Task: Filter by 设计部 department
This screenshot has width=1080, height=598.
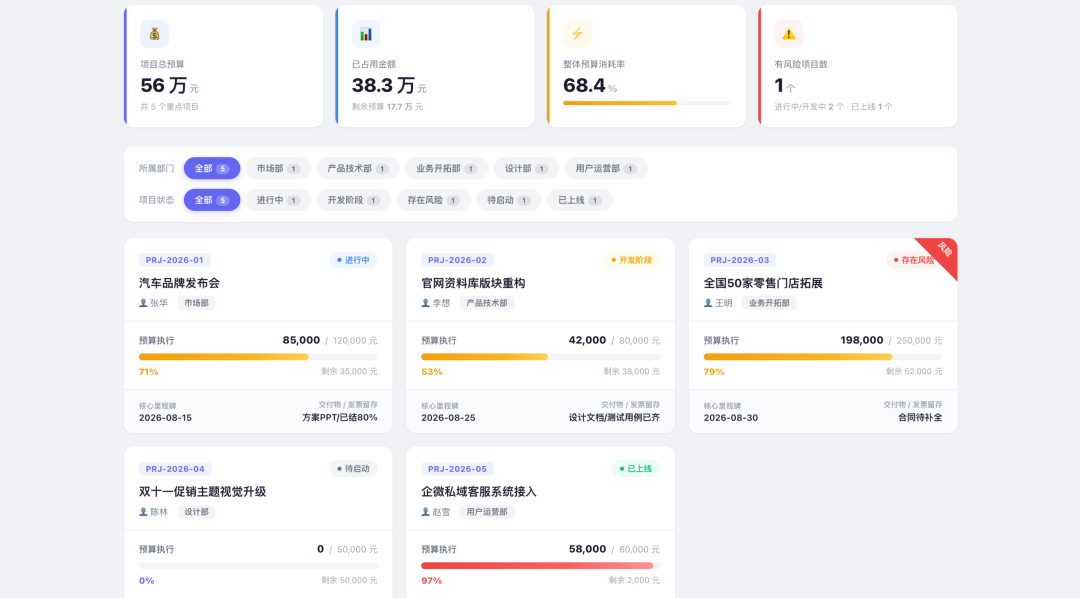Action: [x=526, y=168]
